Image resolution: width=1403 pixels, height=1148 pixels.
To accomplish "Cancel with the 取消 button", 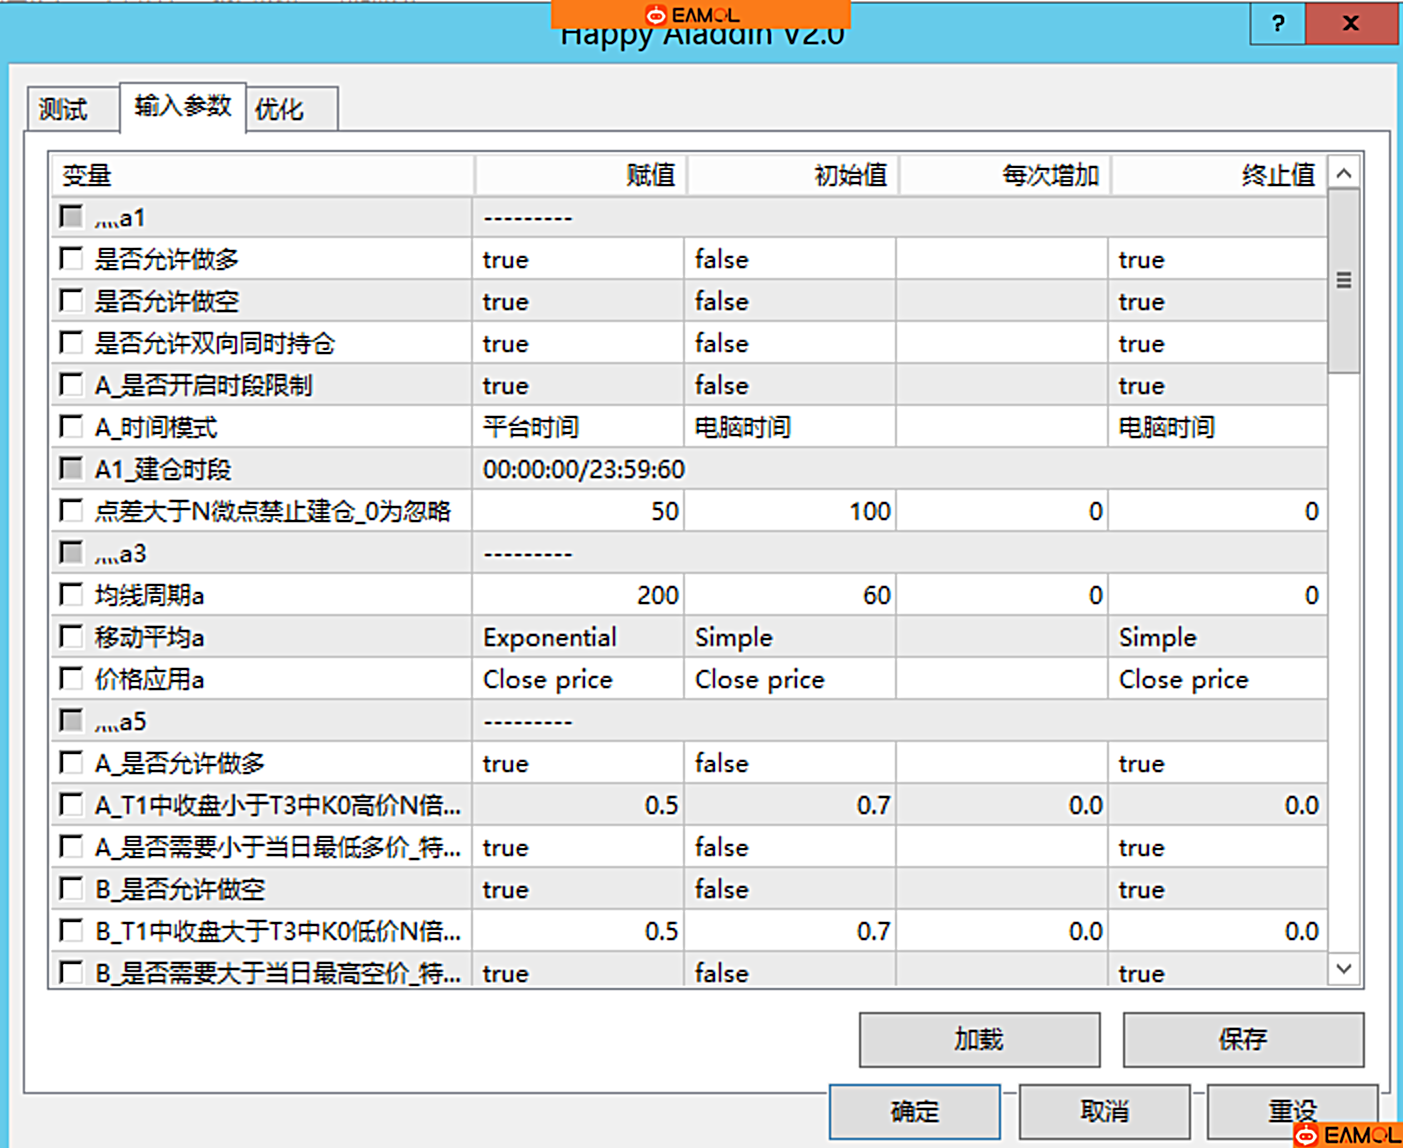I will [1105, 1112].
